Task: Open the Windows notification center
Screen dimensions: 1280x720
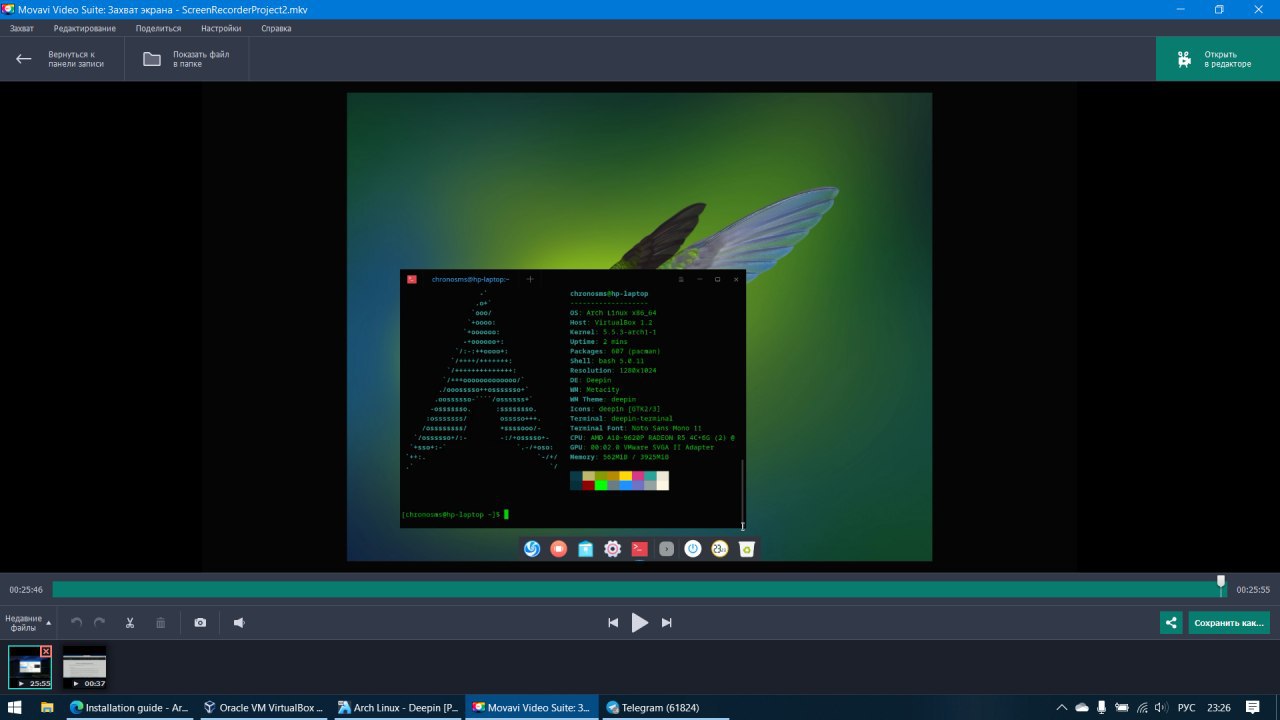Action: pyautogui.click(x=1253, y=707)
